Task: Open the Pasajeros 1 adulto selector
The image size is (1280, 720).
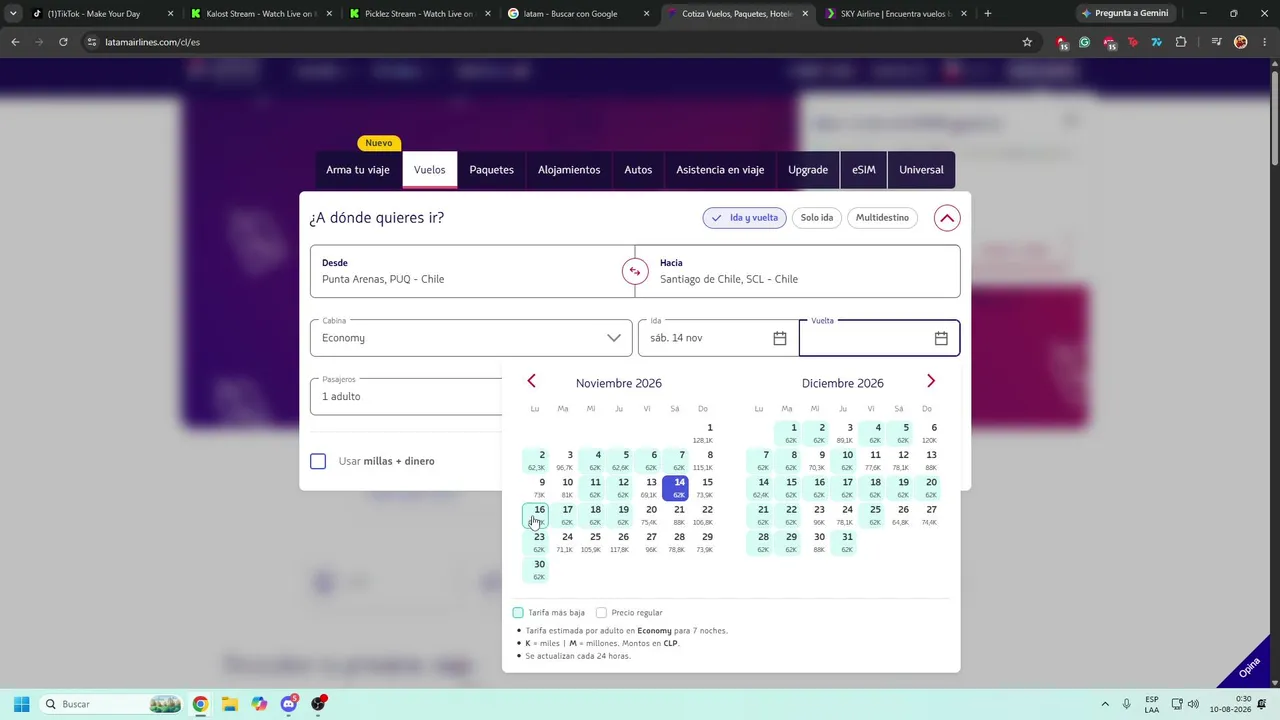Action: (406, 396)
